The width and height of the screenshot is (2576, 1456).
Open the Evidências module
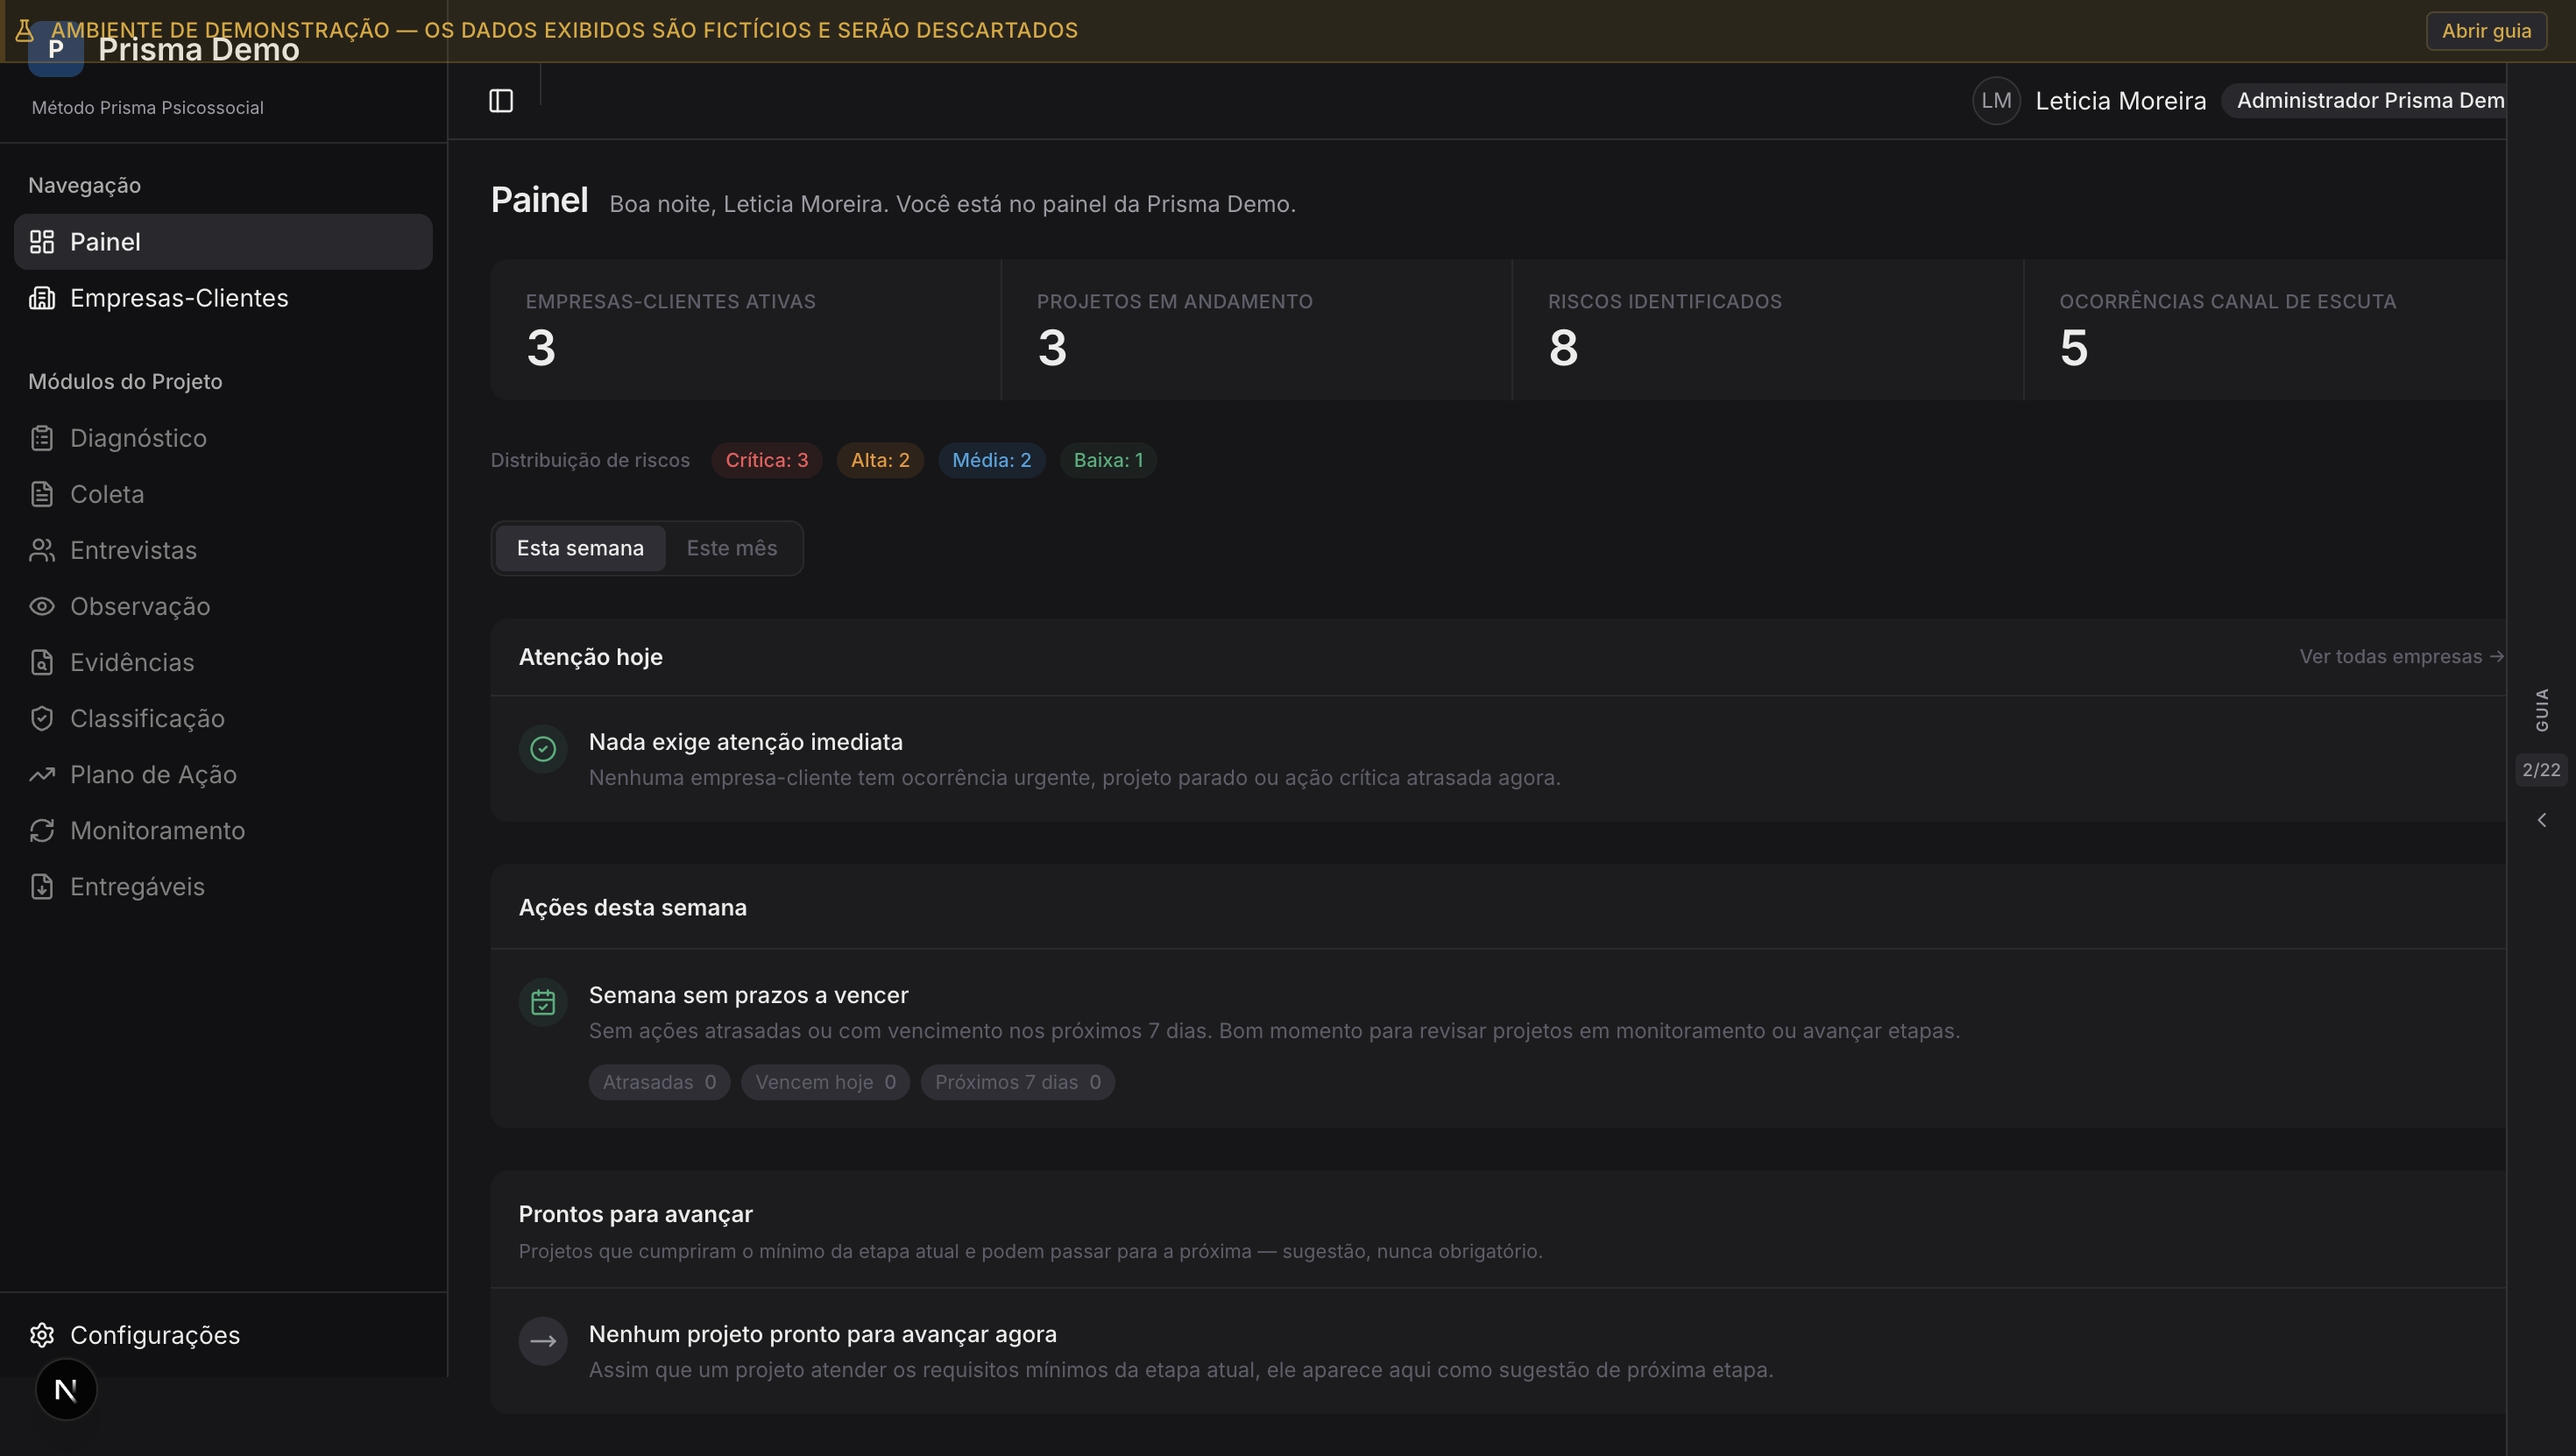[x=132, y=662]
